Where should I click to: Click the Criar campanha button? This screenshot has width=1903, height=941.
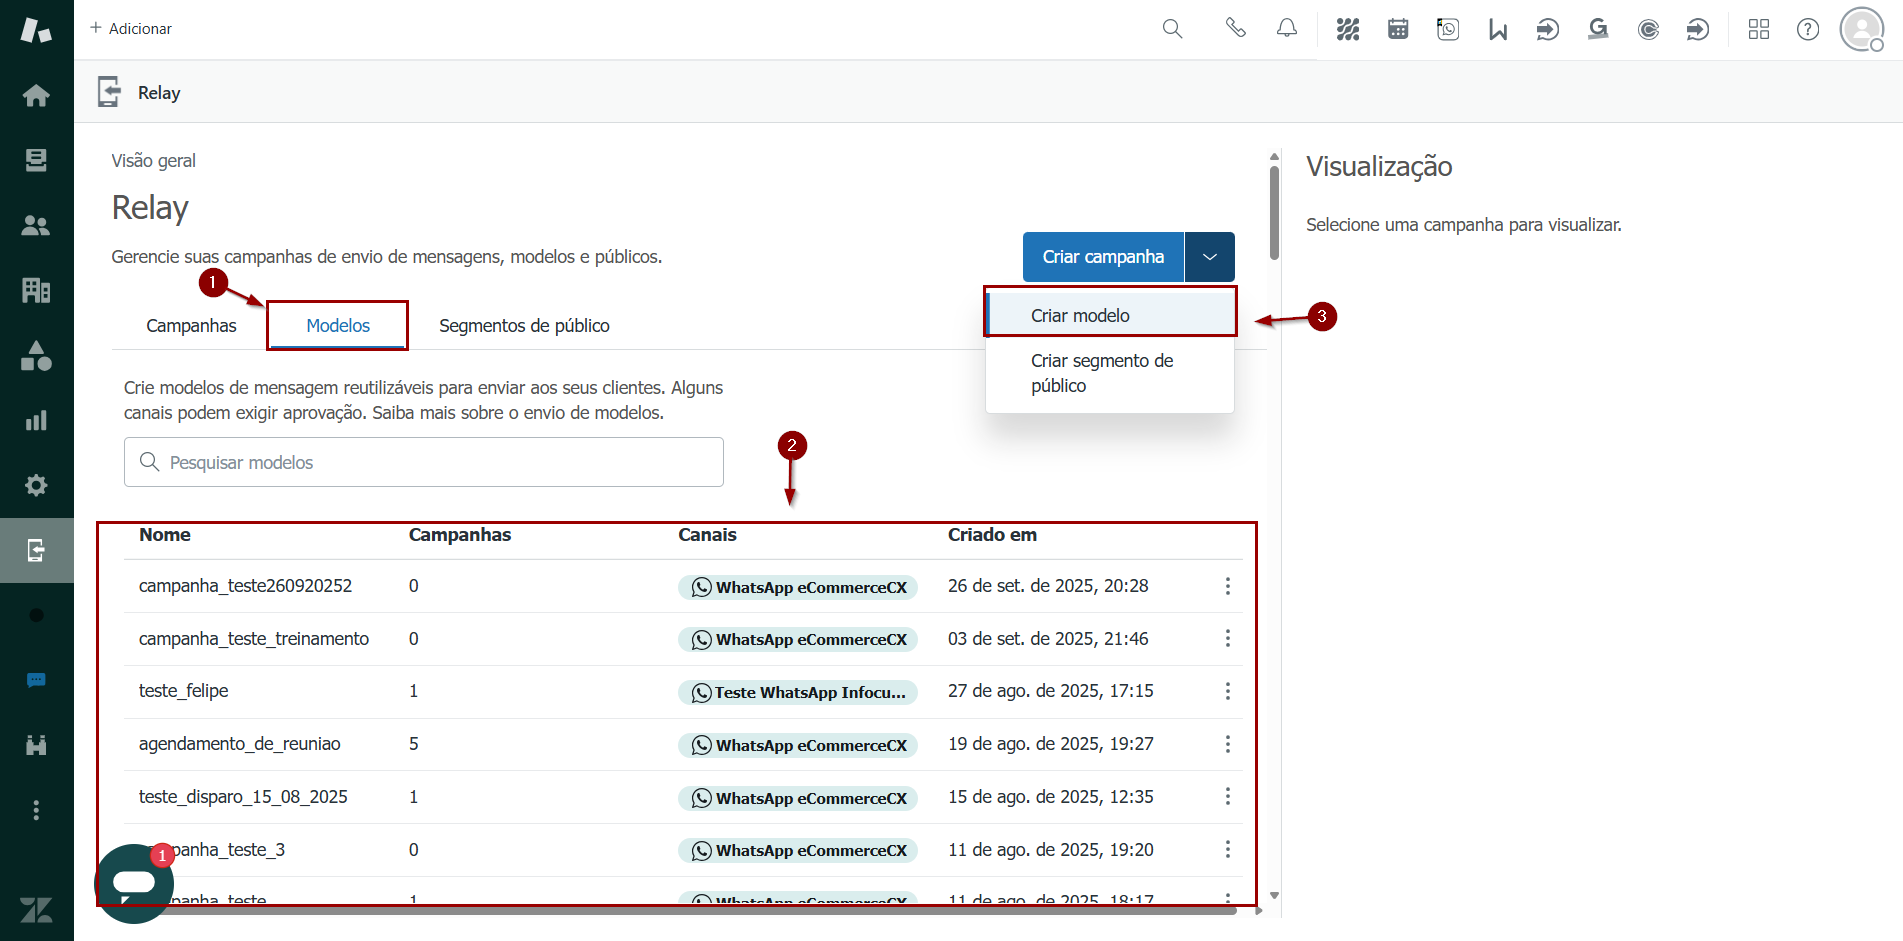pyautogui.click(x=1103, y=257)
